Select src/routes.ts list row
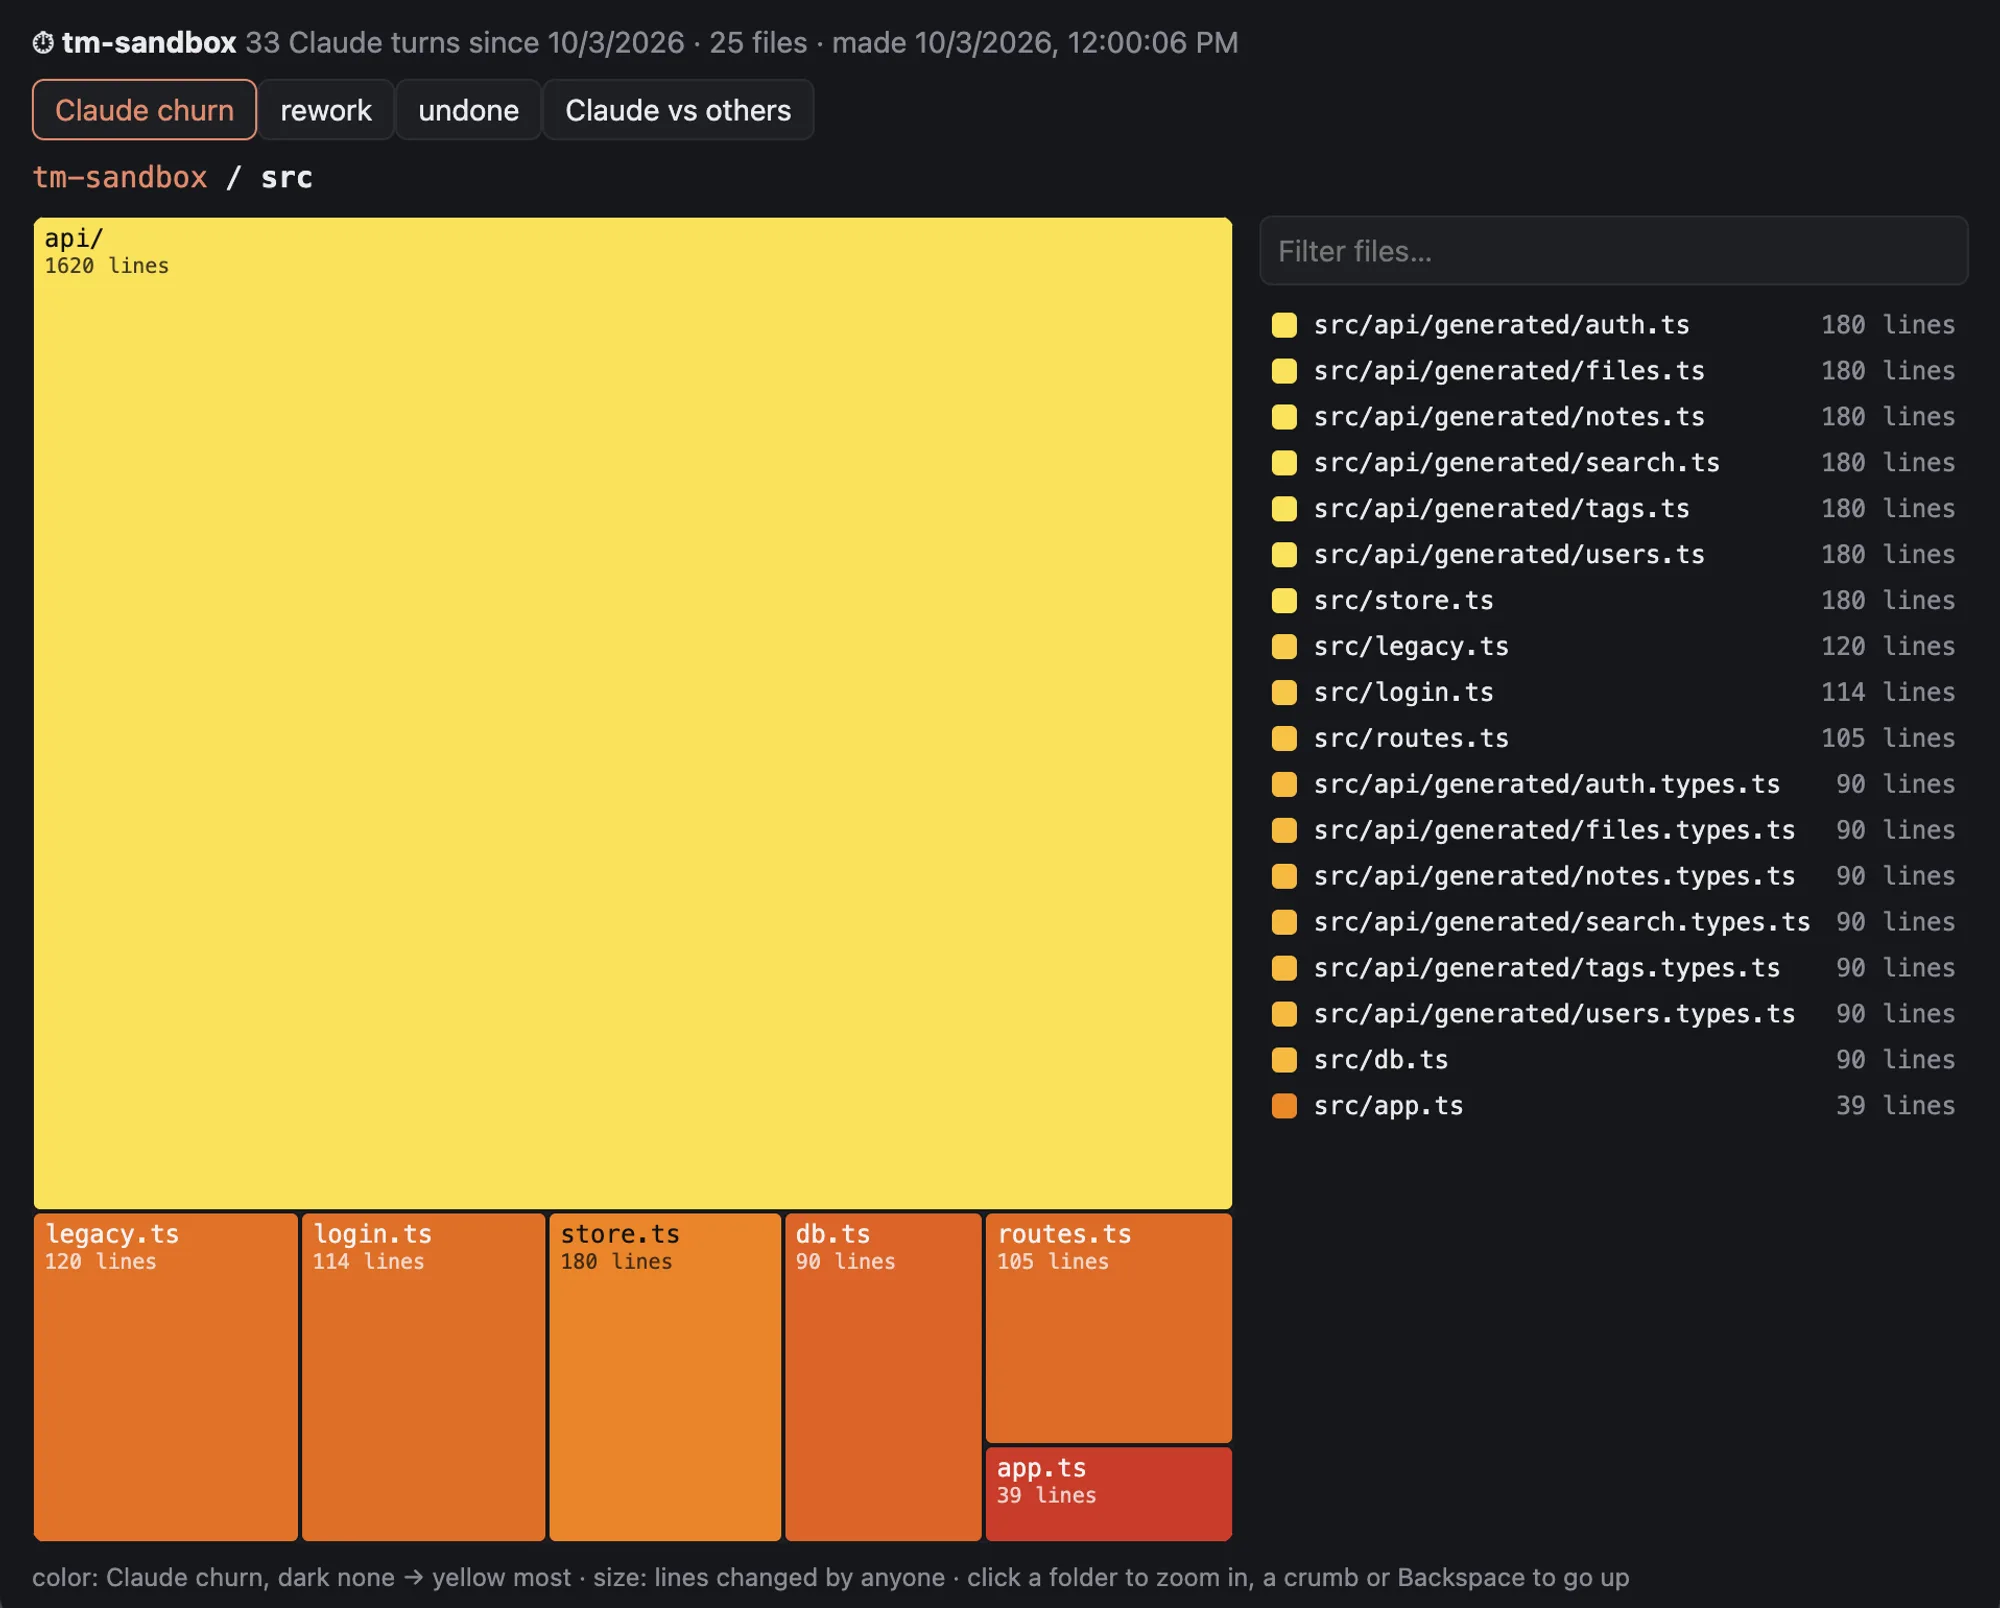 coord(1614,739)
